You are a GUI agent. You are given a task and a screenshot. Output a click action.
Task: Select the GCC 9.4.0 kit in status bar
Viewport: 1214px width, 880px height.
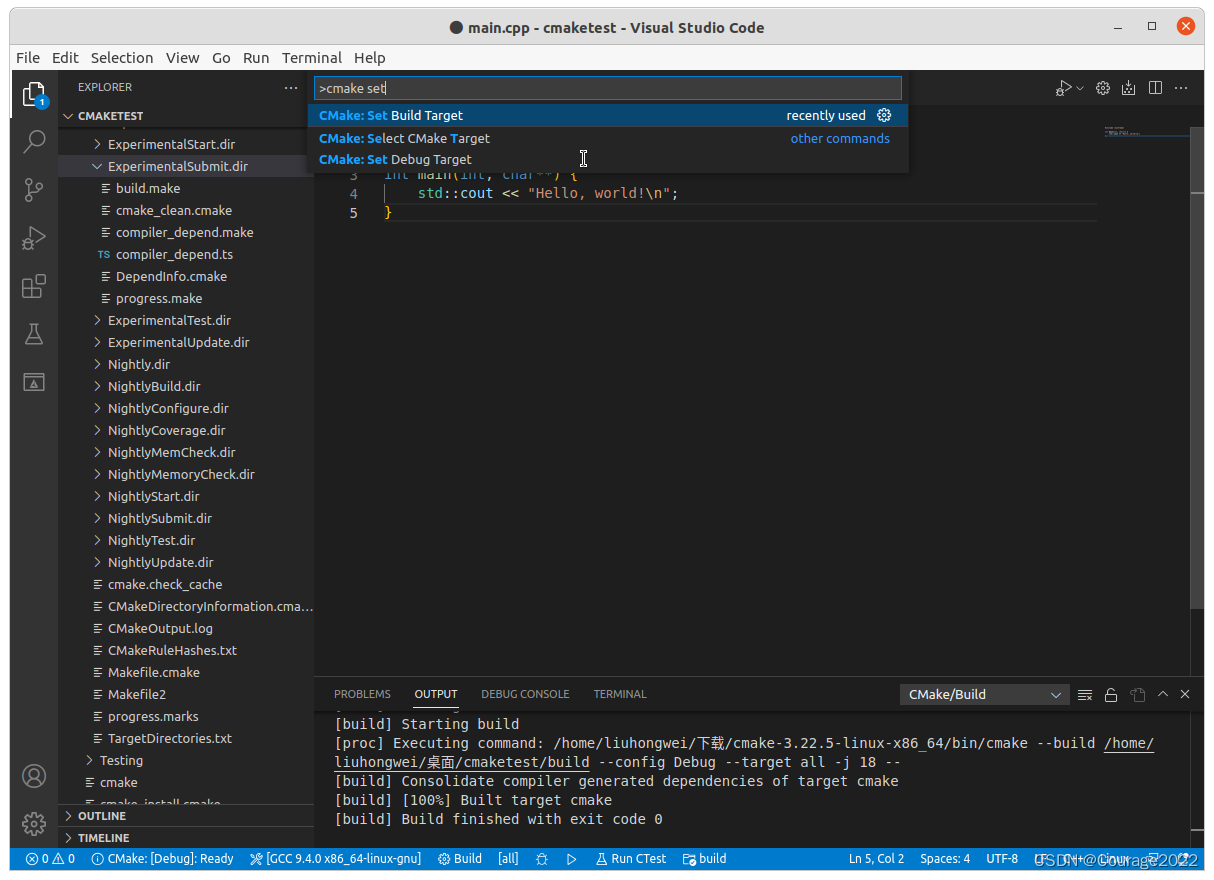coord(335,859)
